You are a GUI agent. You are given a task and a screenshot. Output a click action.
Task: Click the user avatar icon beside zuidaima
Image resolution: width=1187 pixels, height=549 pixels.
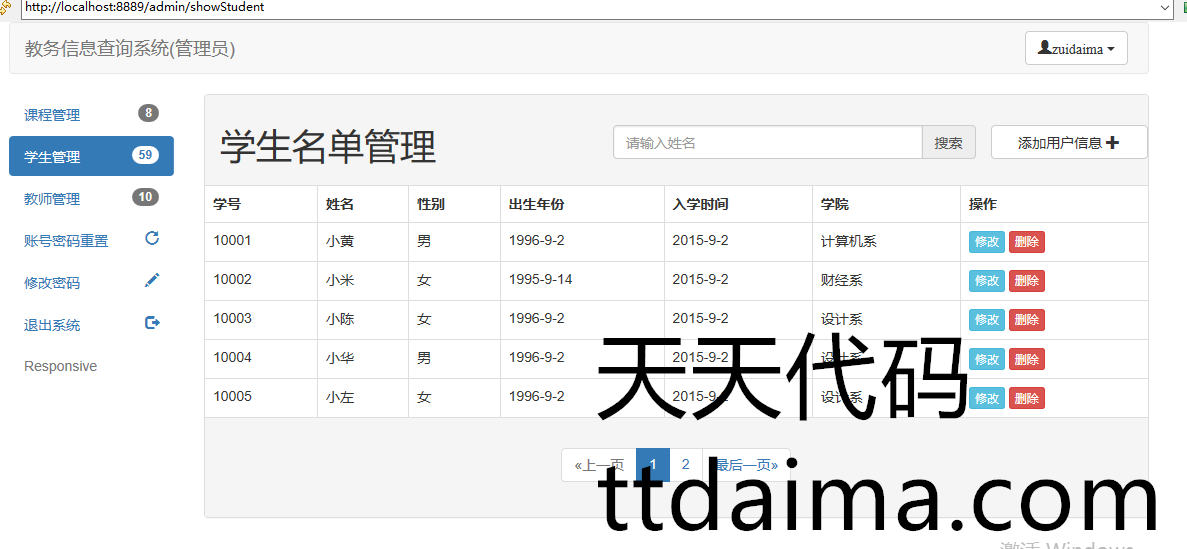pyautogui.click(x=1044, y=47)
